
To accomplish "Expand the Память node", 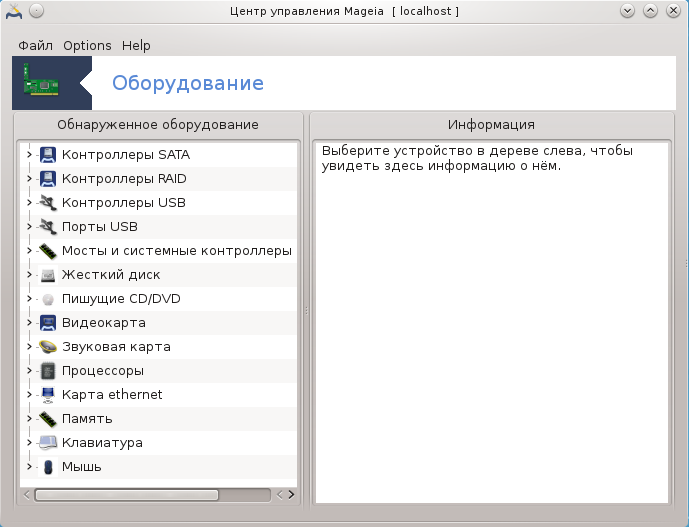I will (29, 419).
